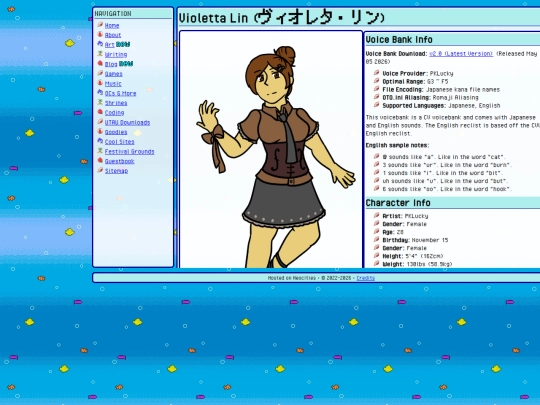Click the NEW badge next to Art
The image size is (540, 405).
click(123, 44)
